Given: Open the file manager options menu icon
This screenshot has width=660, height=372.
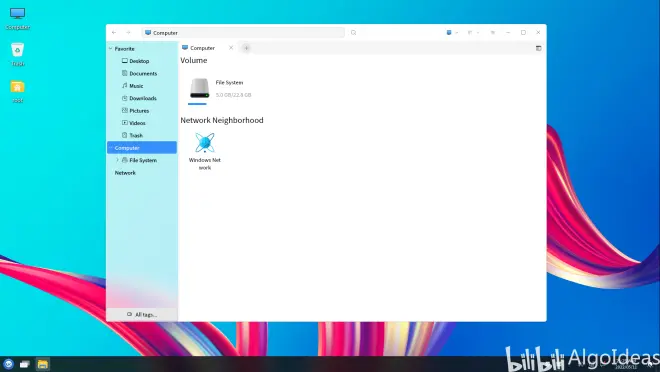Looking at the screenshot, I should point(492,32).
